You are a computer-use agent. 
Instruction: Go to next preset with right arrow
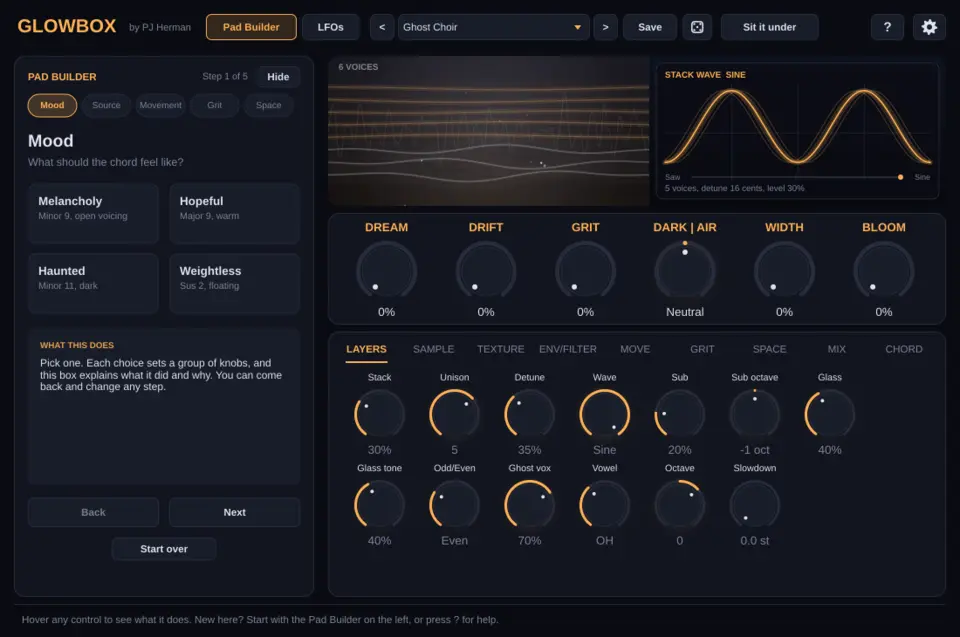(x=606, y=27)
